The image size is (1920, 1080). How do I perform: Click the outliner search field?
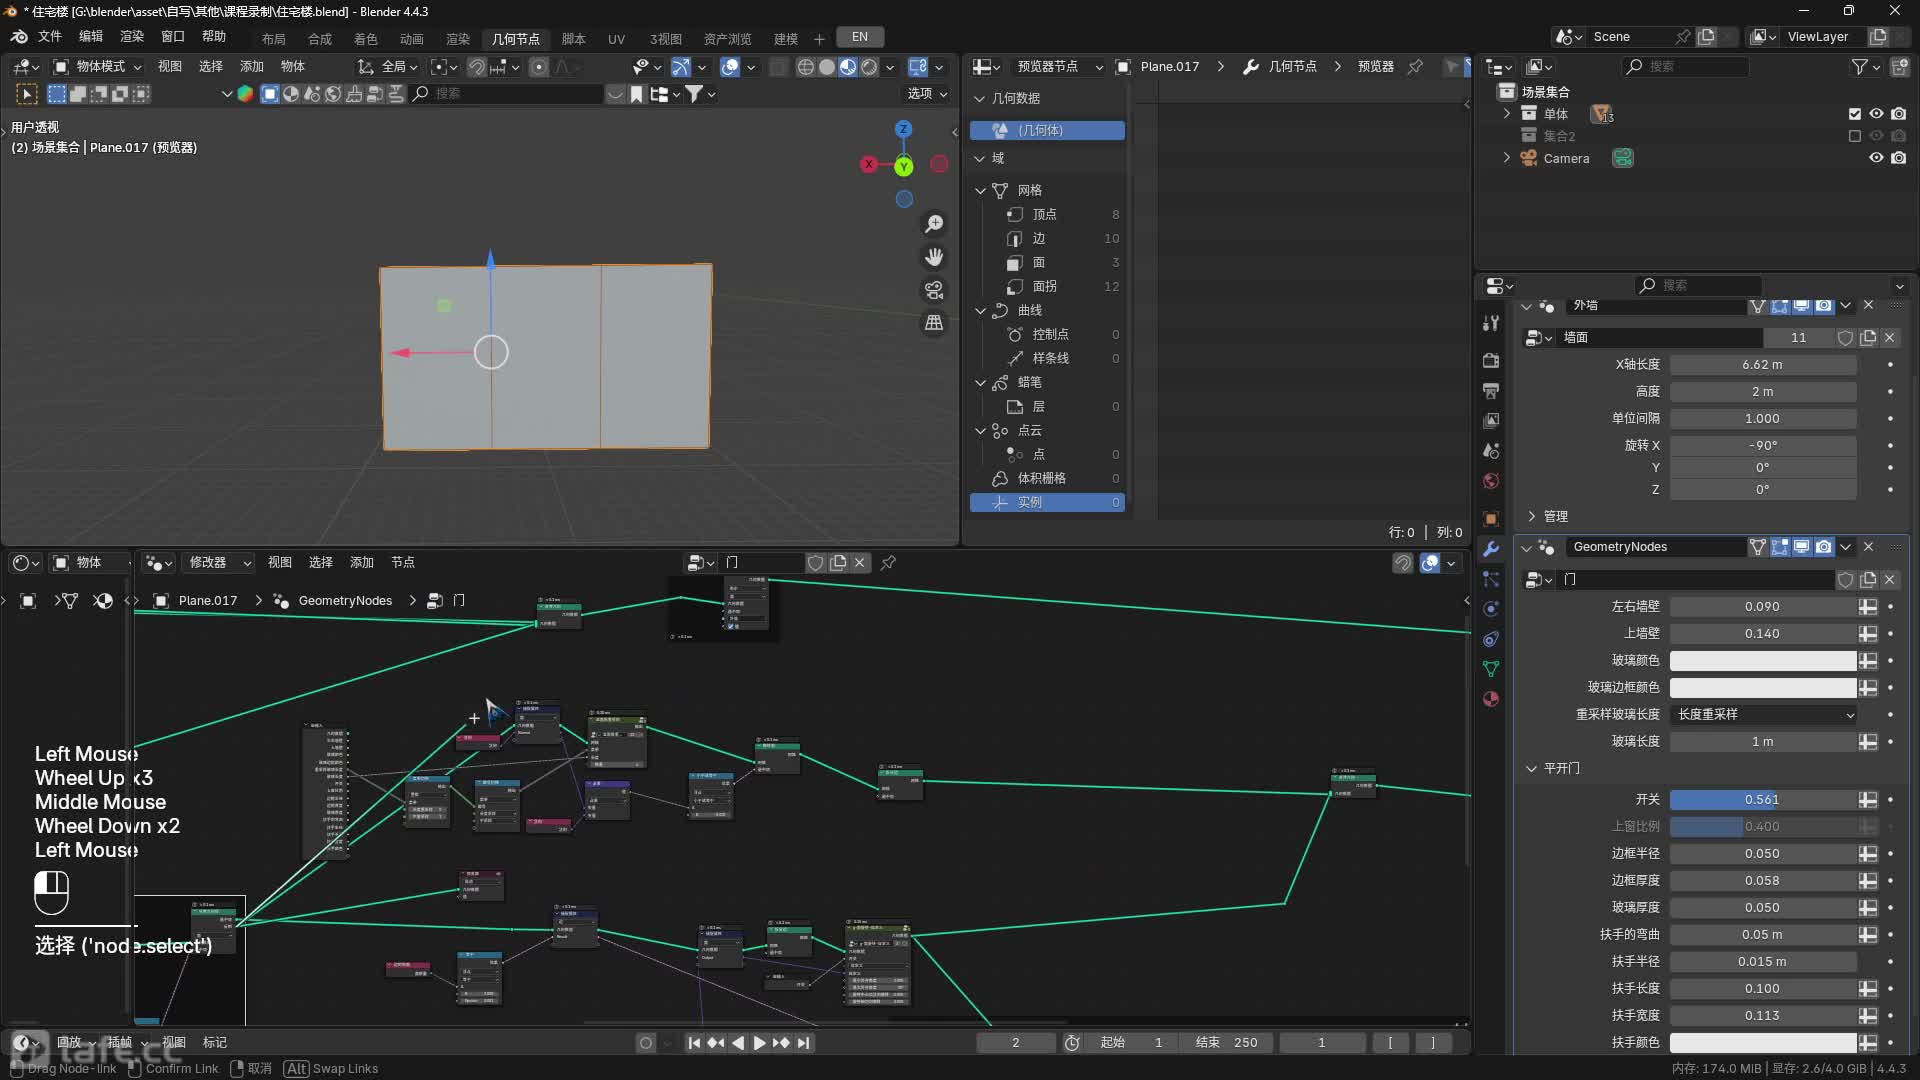point(1685,66)
